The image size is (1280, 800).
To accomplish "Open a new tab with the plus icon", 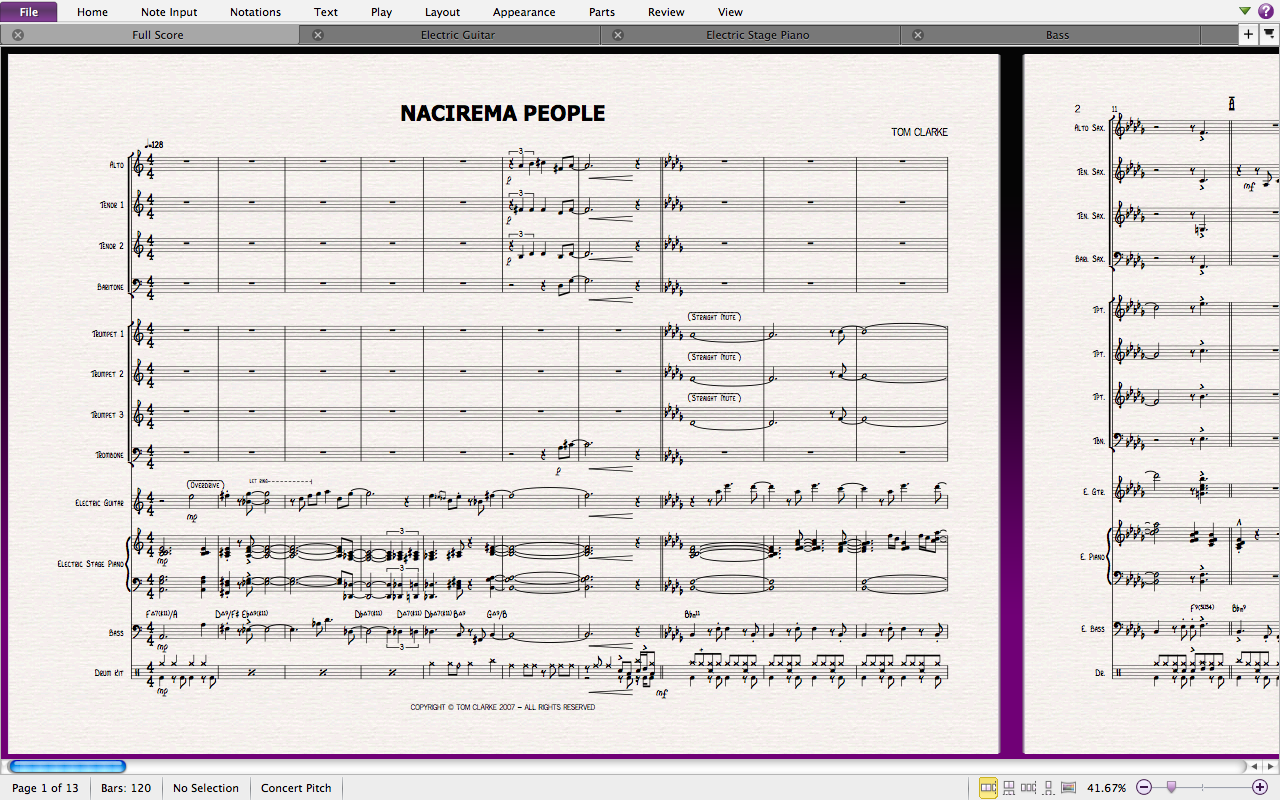I will coord(1248,35).
